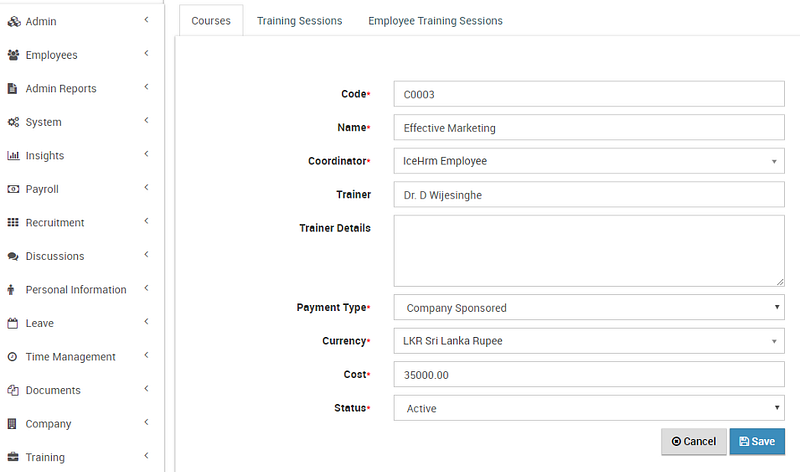This screenshot has width=800, height=472.
Task: Click the Save button
Action: [757, 441]
